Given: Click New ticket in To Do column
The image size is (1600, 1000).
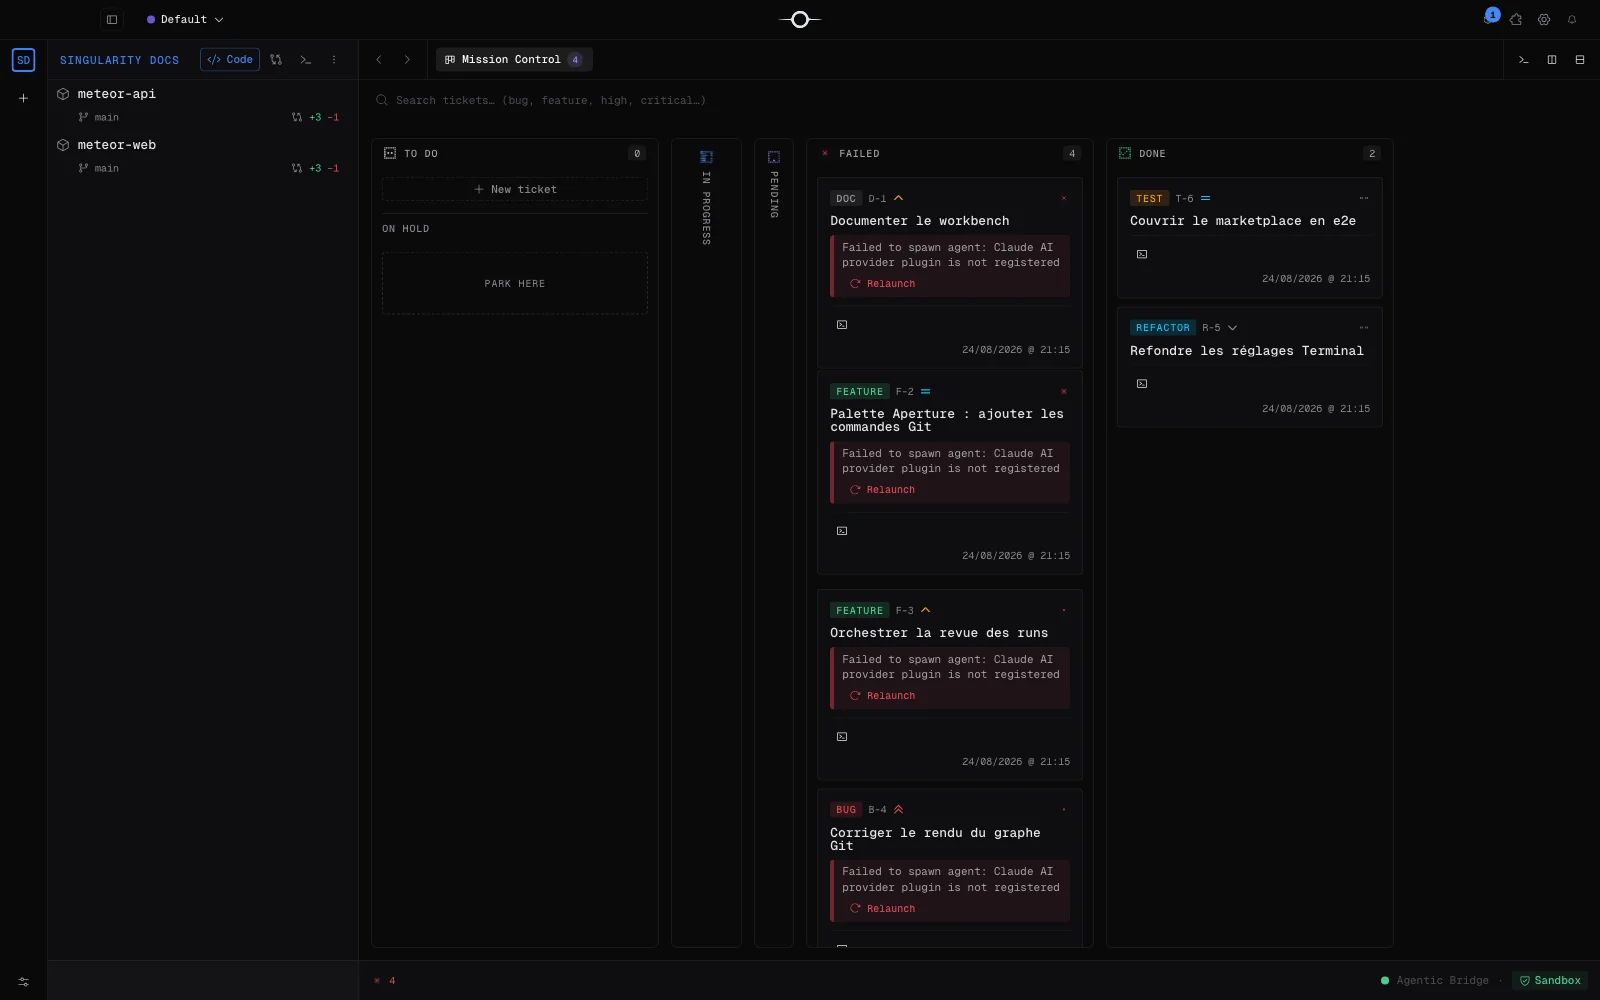Looking at the screenshot, I should click(x=515, y=189).
